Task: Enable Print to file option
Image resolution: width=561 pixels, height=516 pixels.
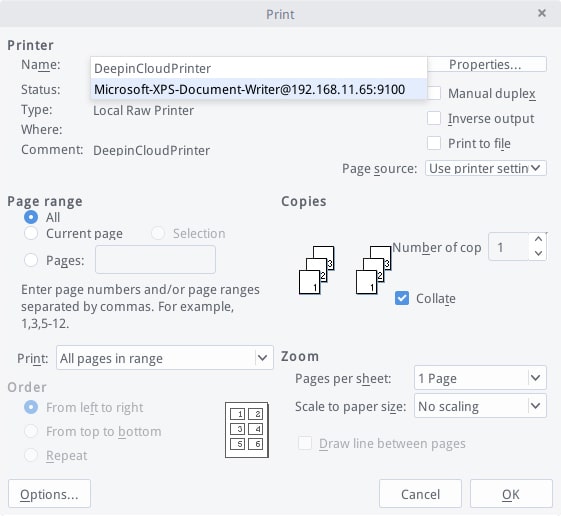Action: pos(434,143)
